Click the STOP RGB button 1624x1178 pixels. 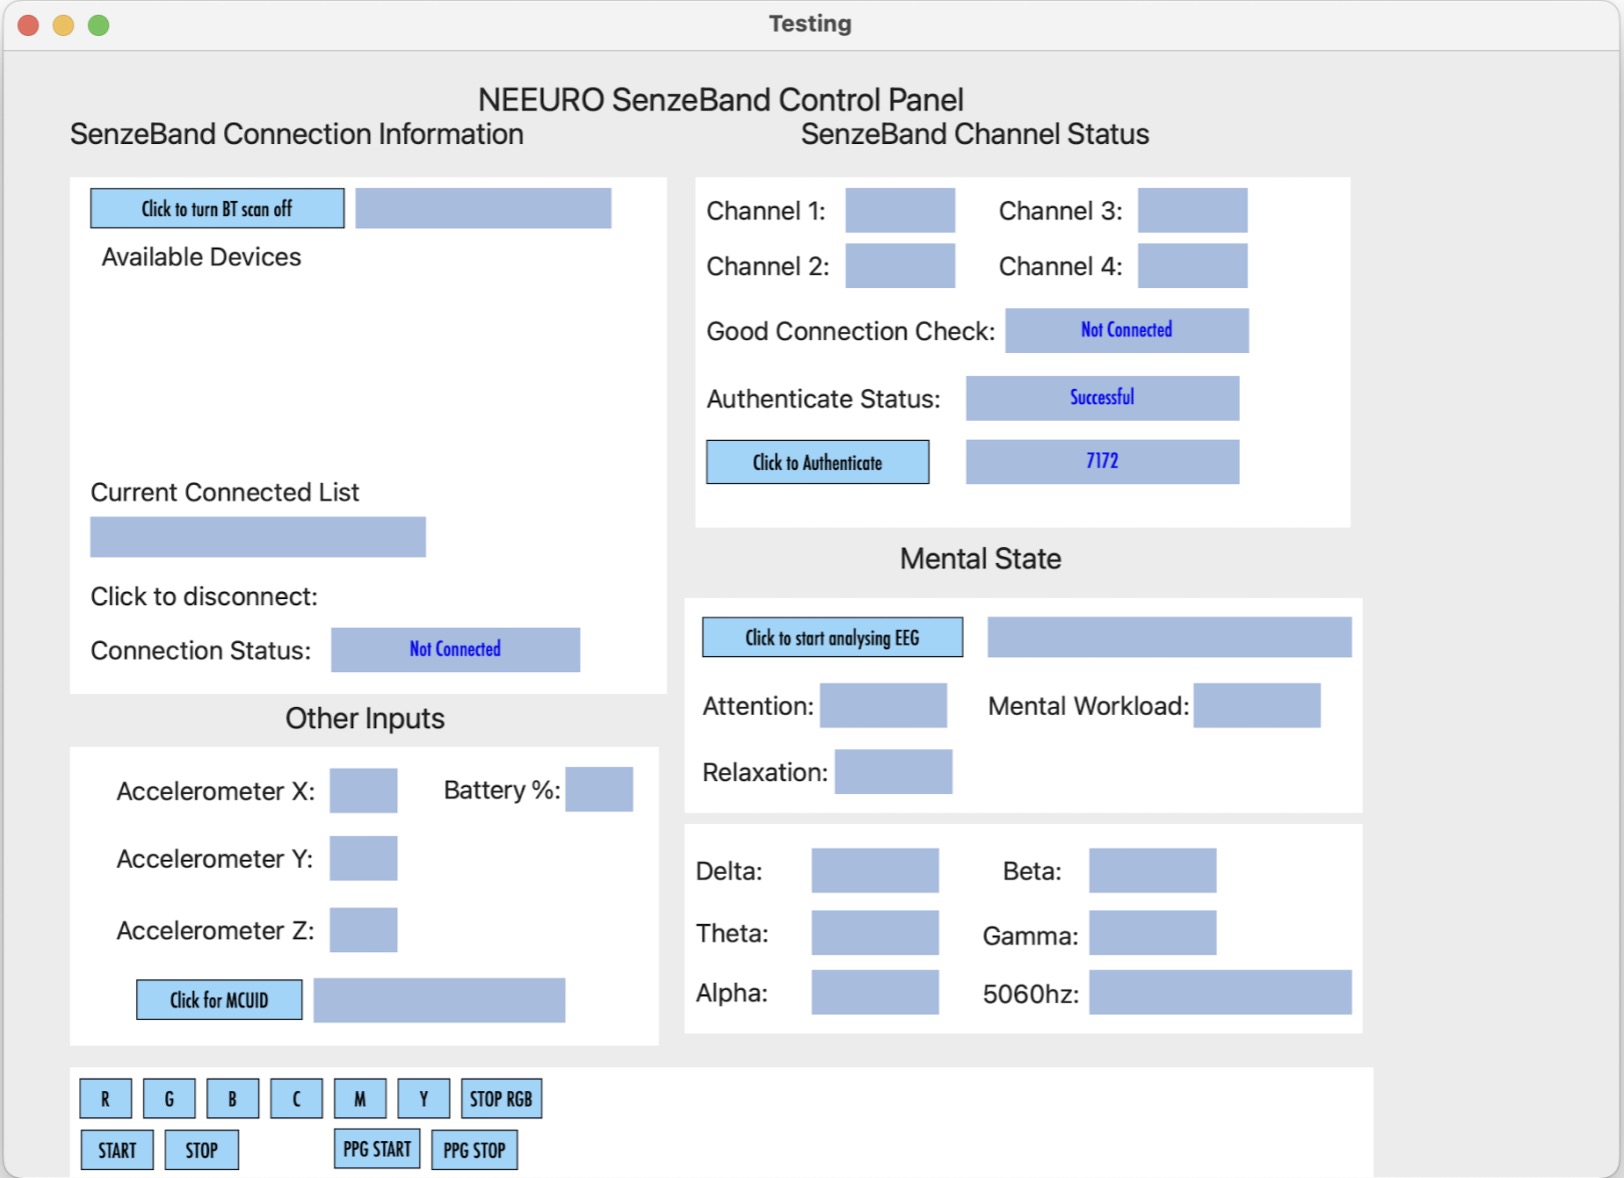[x=501, y=1098]
